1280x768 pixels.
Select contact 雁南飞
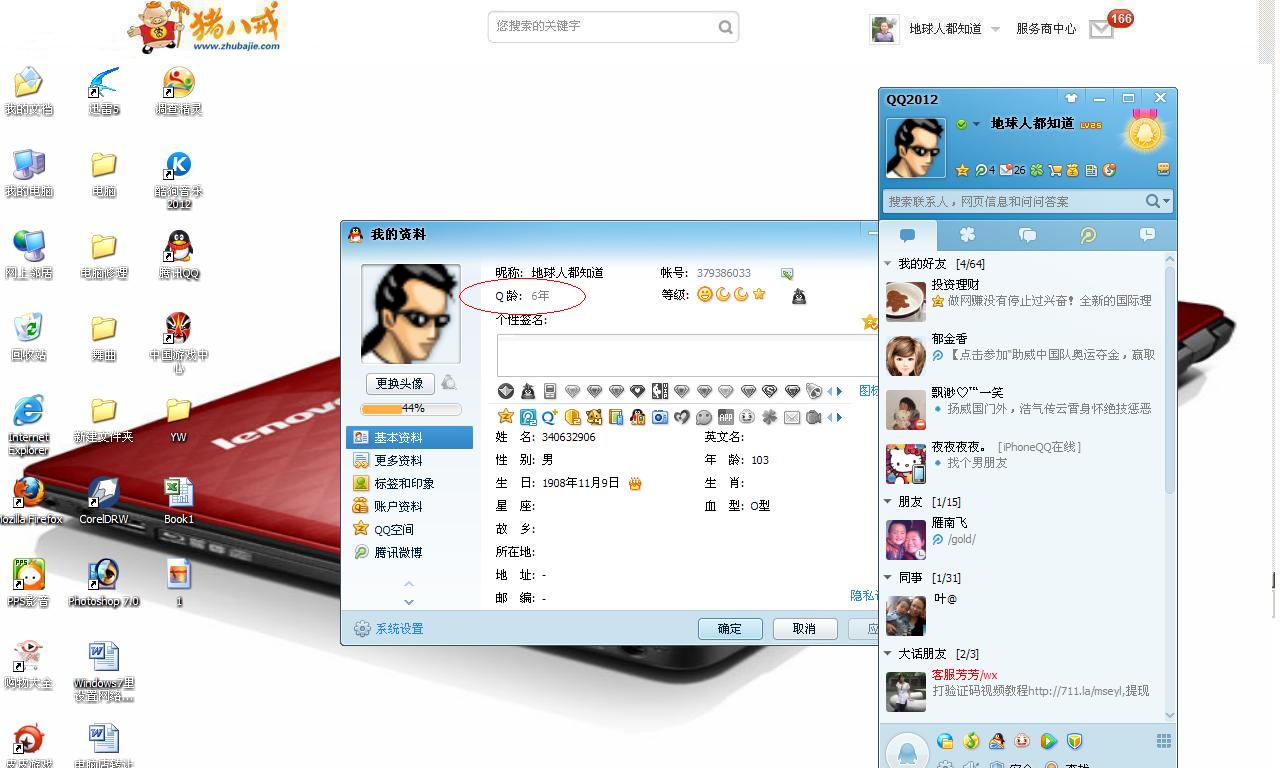(x=1022, y=539)
